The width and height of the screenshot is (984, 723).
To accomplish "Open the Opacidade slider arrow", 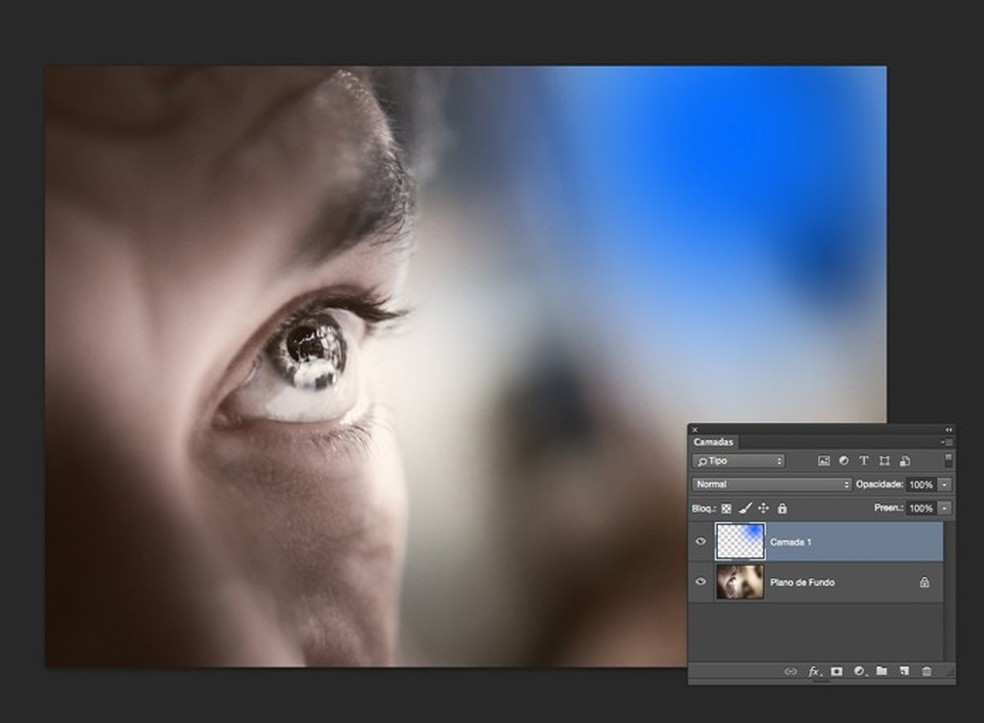I will click(x=944, y=485).
